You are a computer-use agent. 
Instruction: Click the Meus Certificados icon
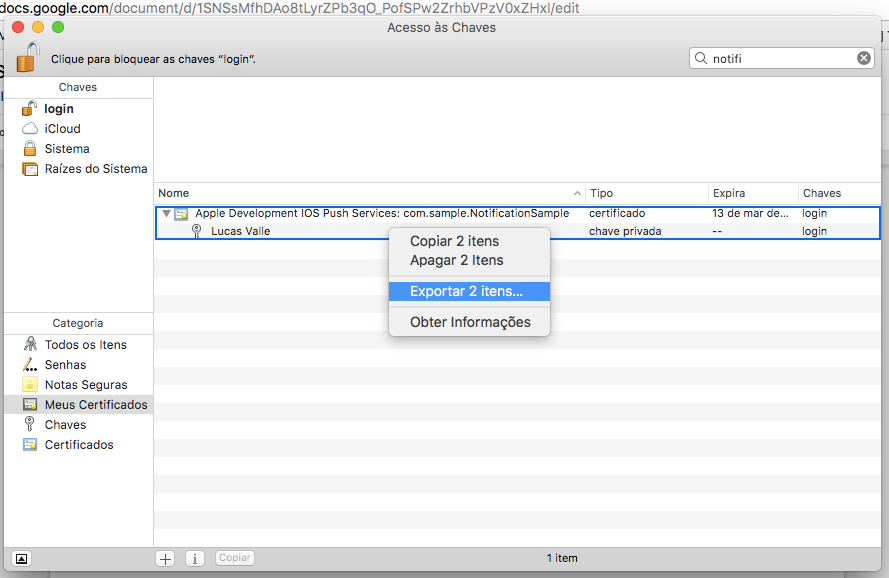pyautogui.click(x=30, y=404)
